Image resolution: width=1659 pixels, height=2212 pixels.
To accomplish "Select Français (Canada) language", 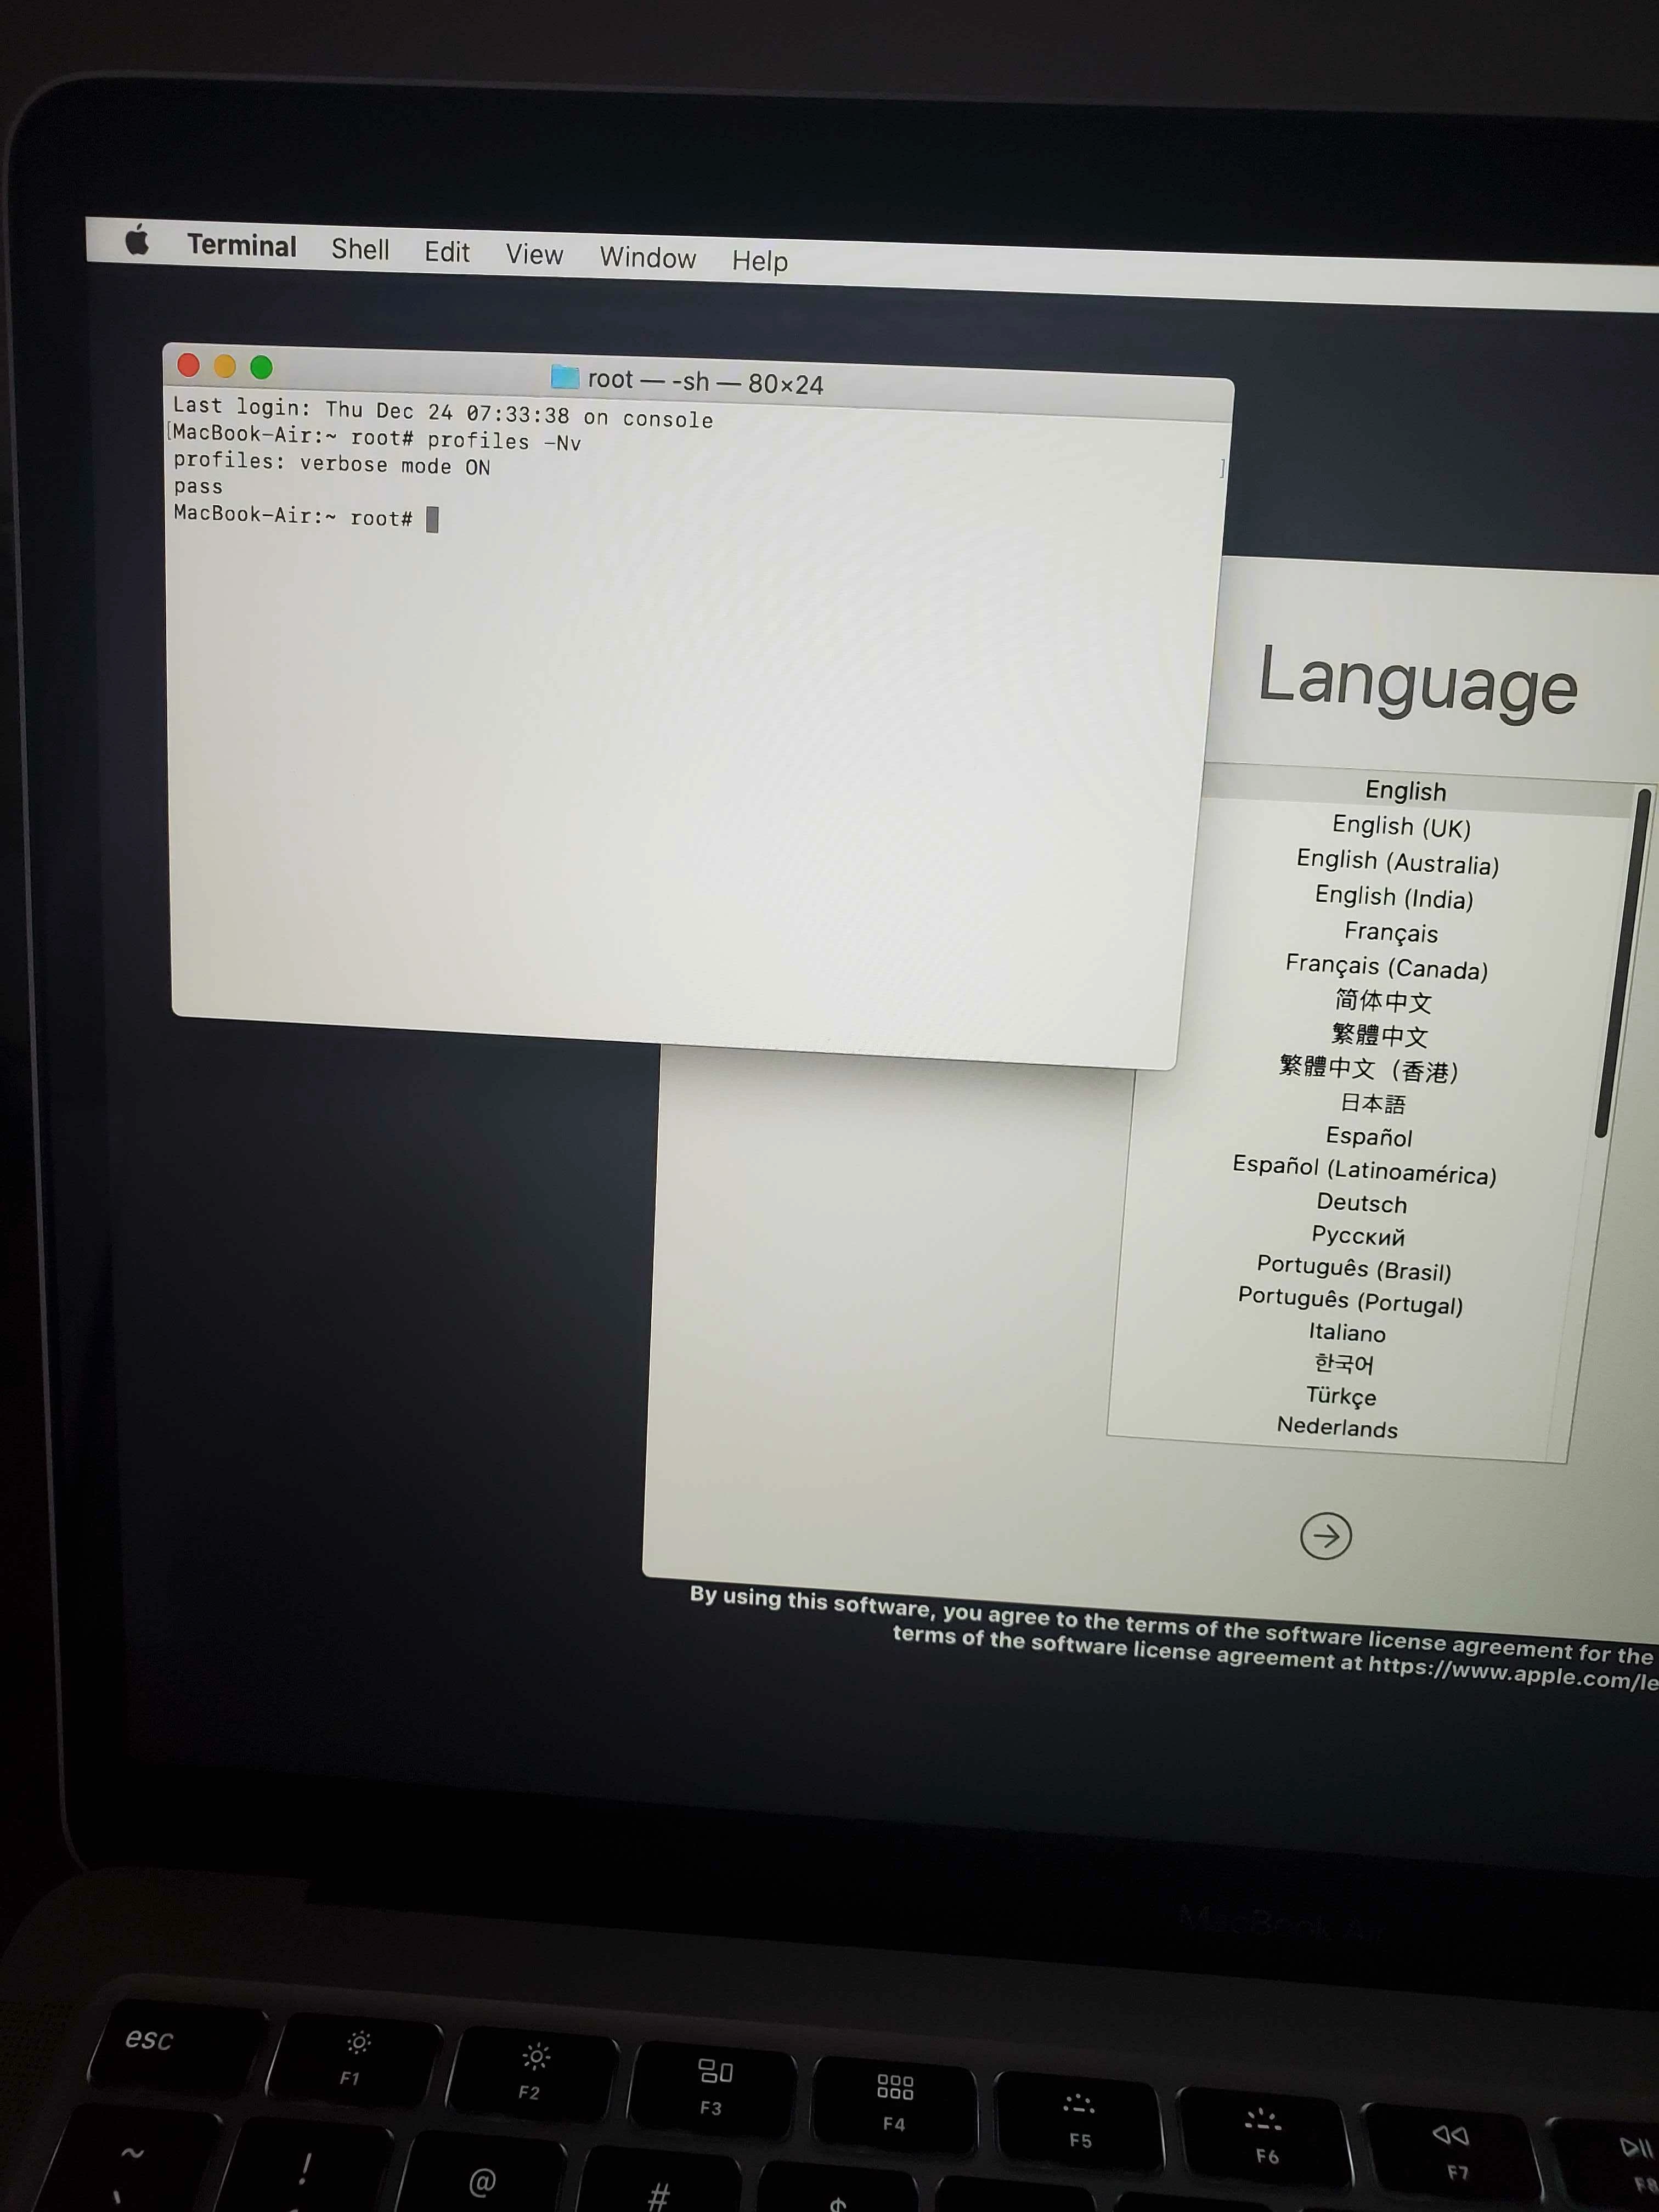I will coord(1386,967).
